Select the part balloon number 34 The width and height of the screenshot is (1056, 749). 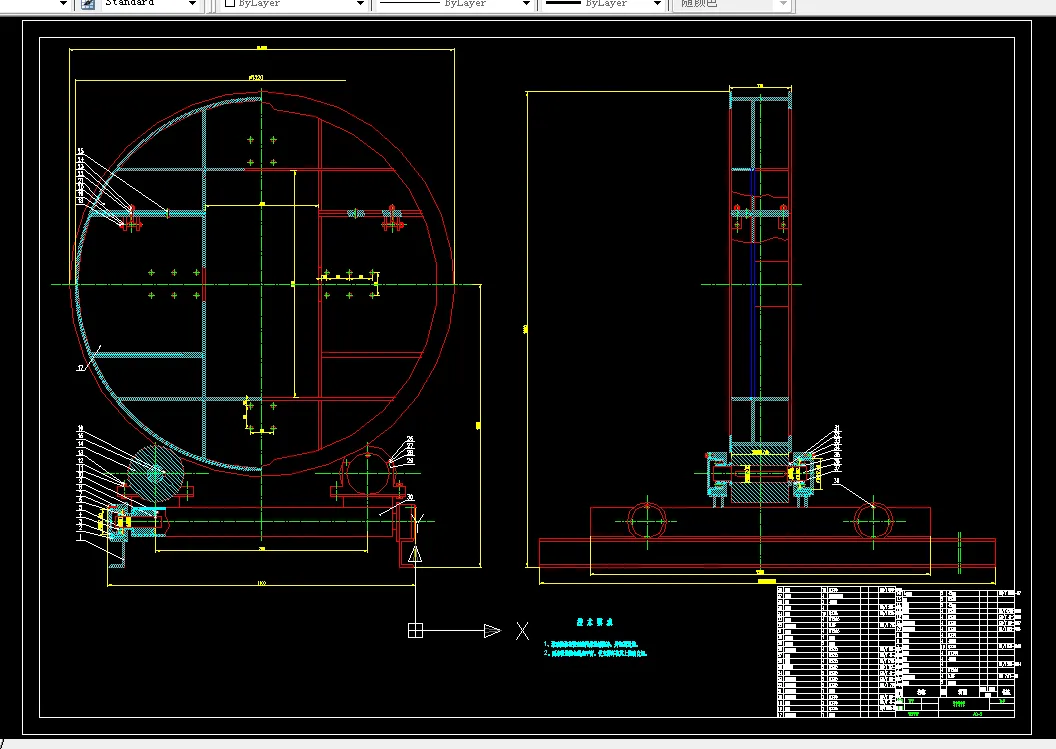click(x=836, y=481)
